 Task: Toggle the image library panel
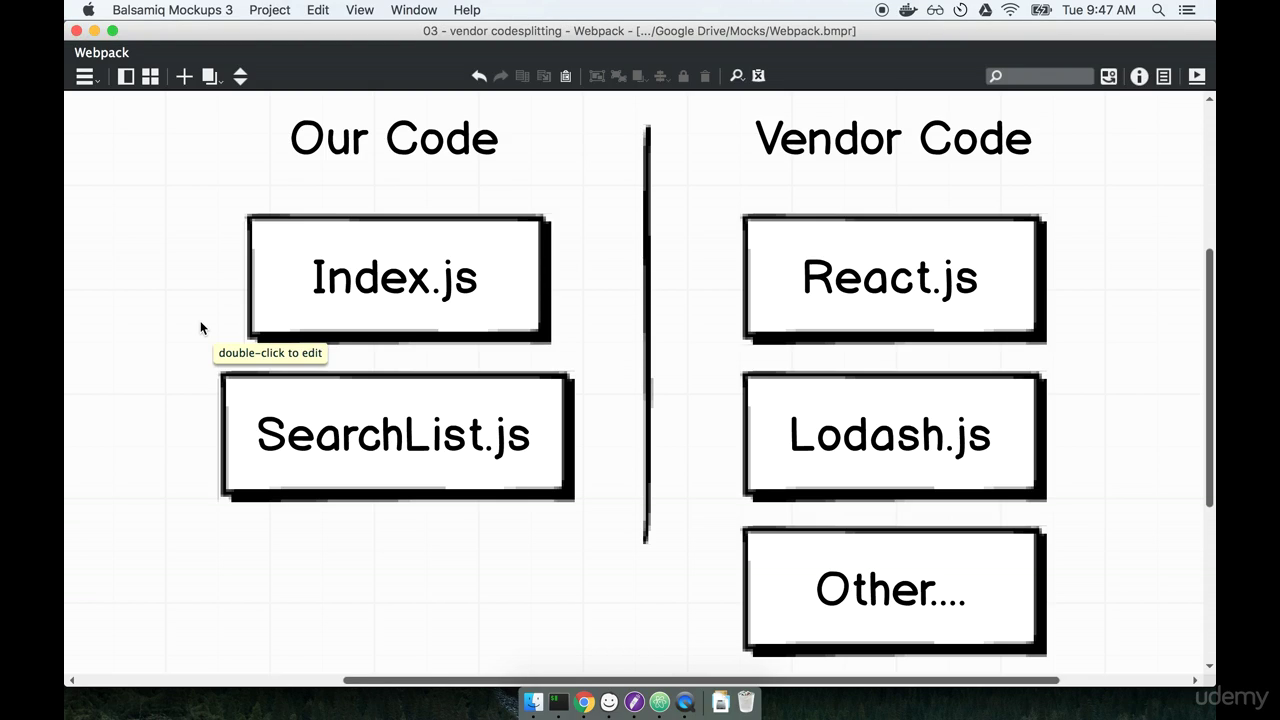tap(1108, 76)
